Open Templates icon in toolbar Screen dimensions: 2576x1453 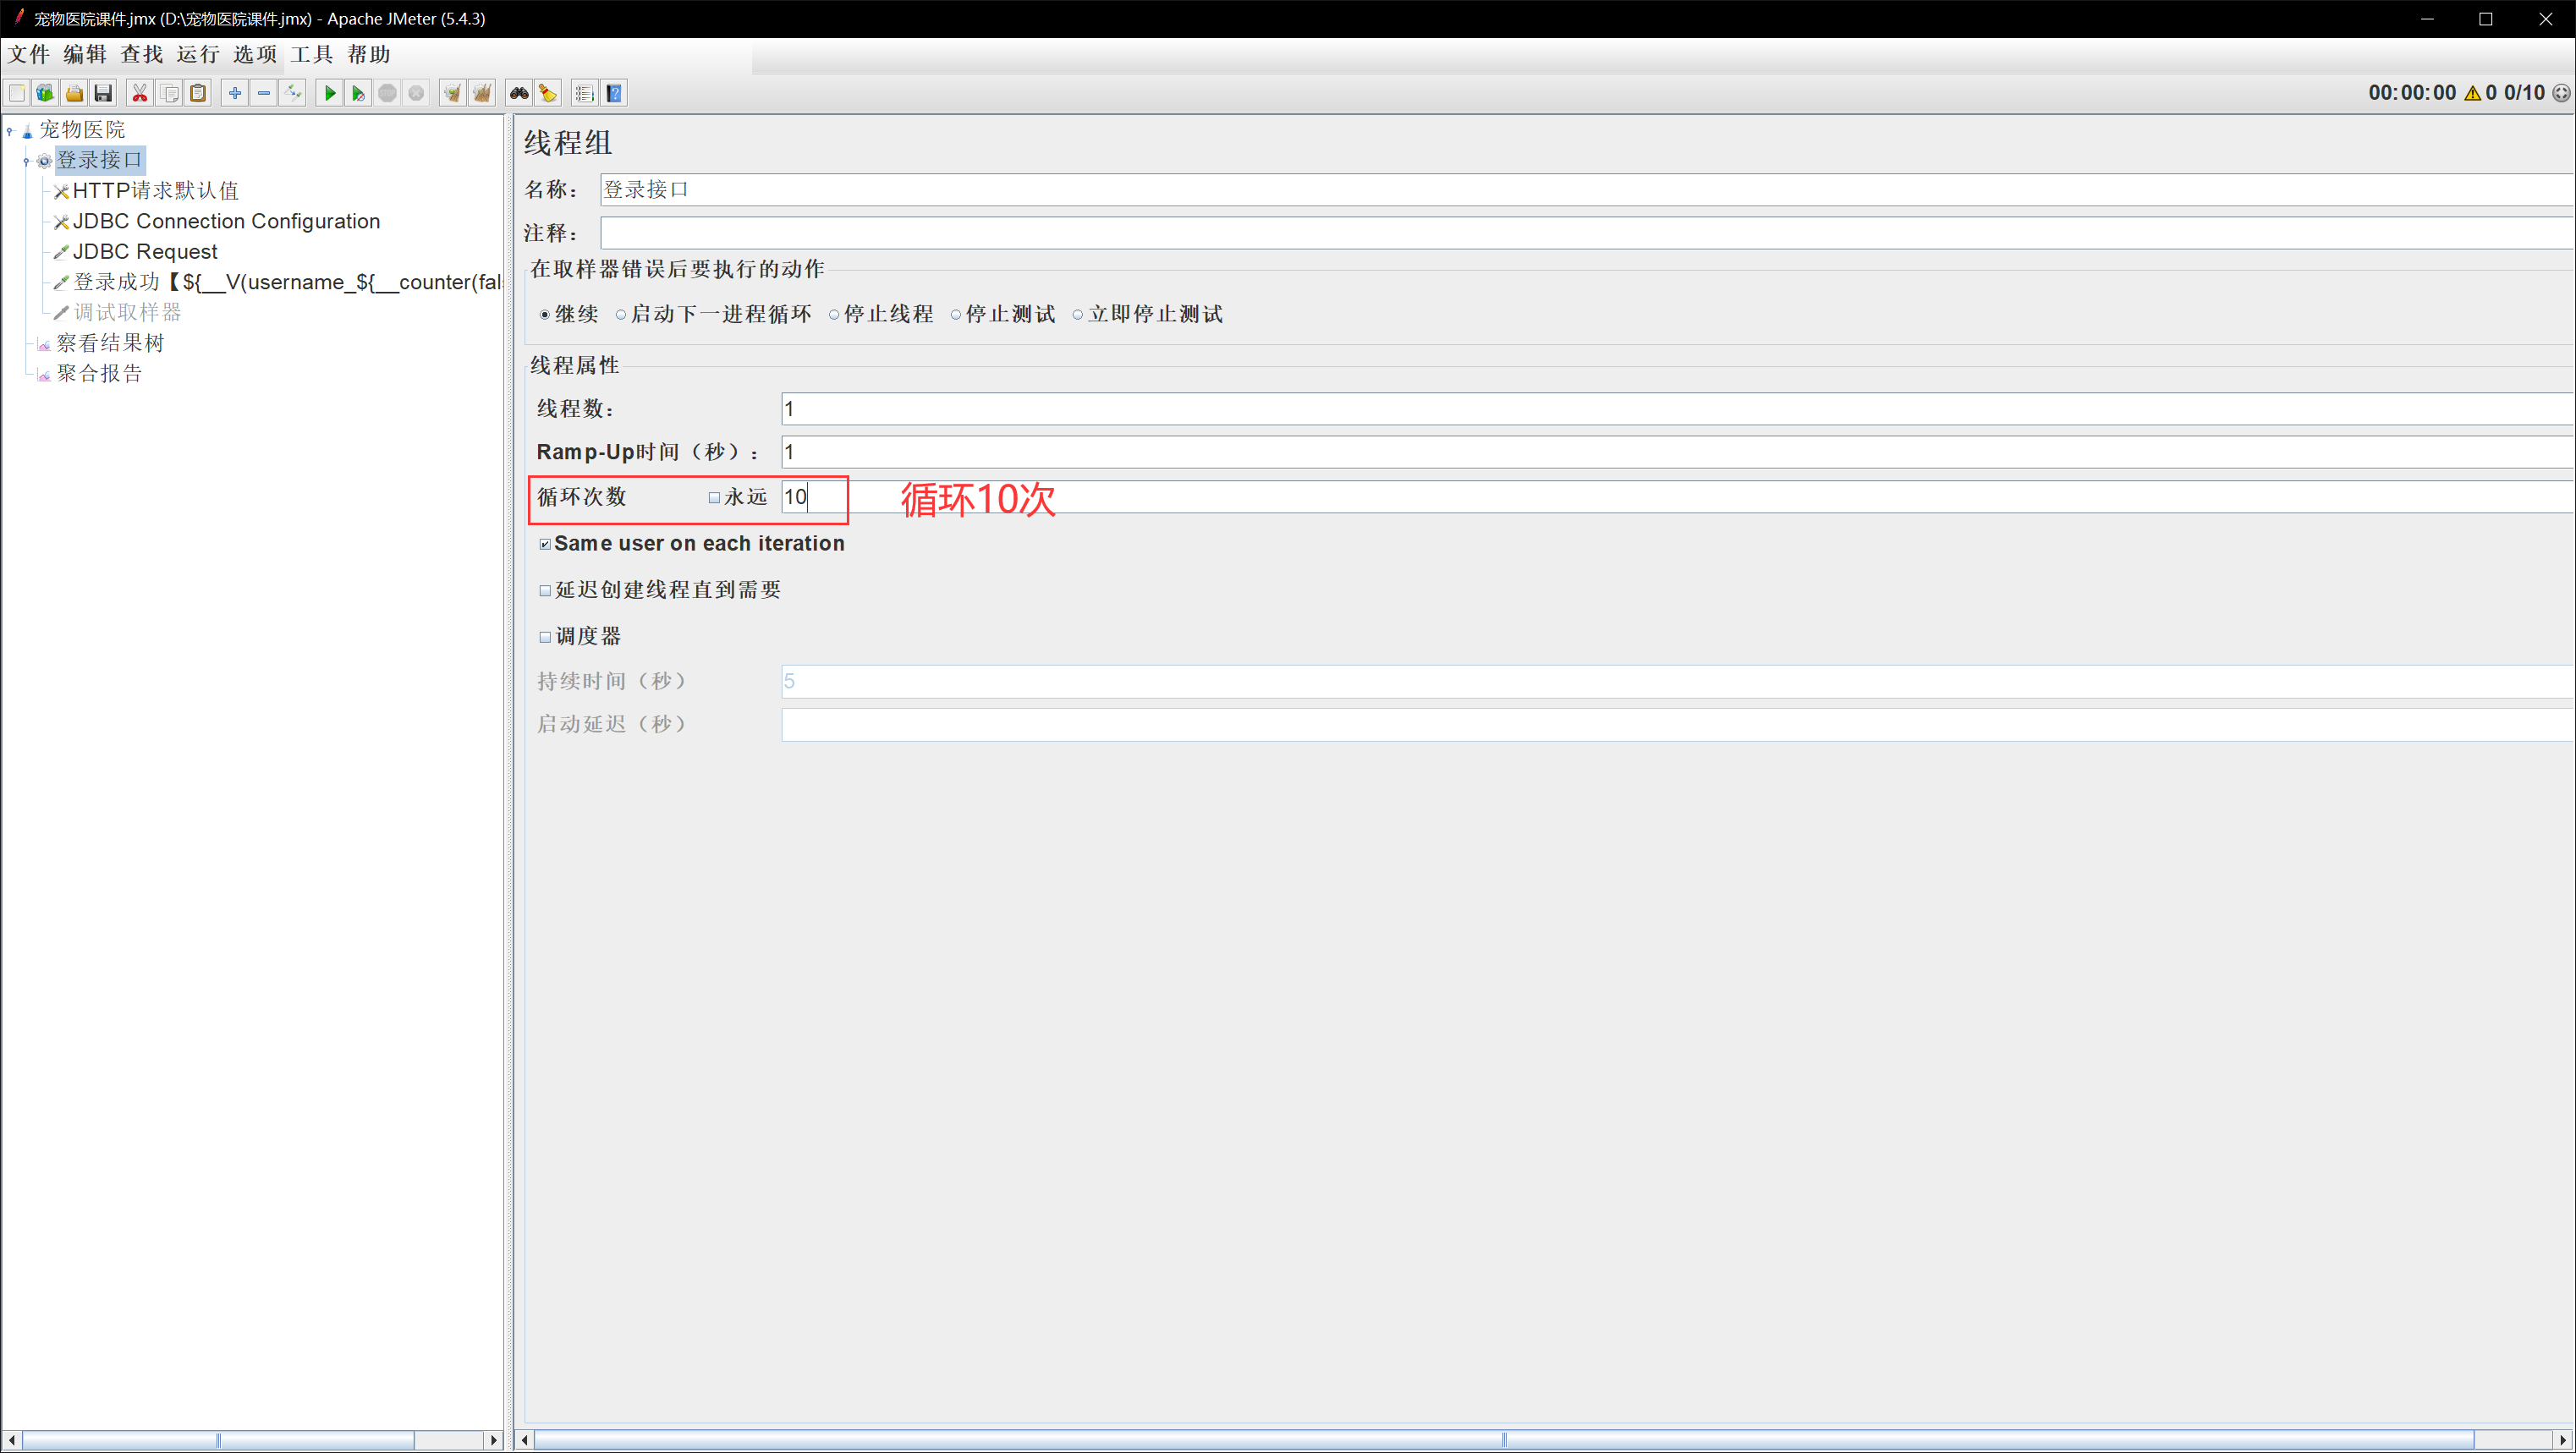pos(45,93)
